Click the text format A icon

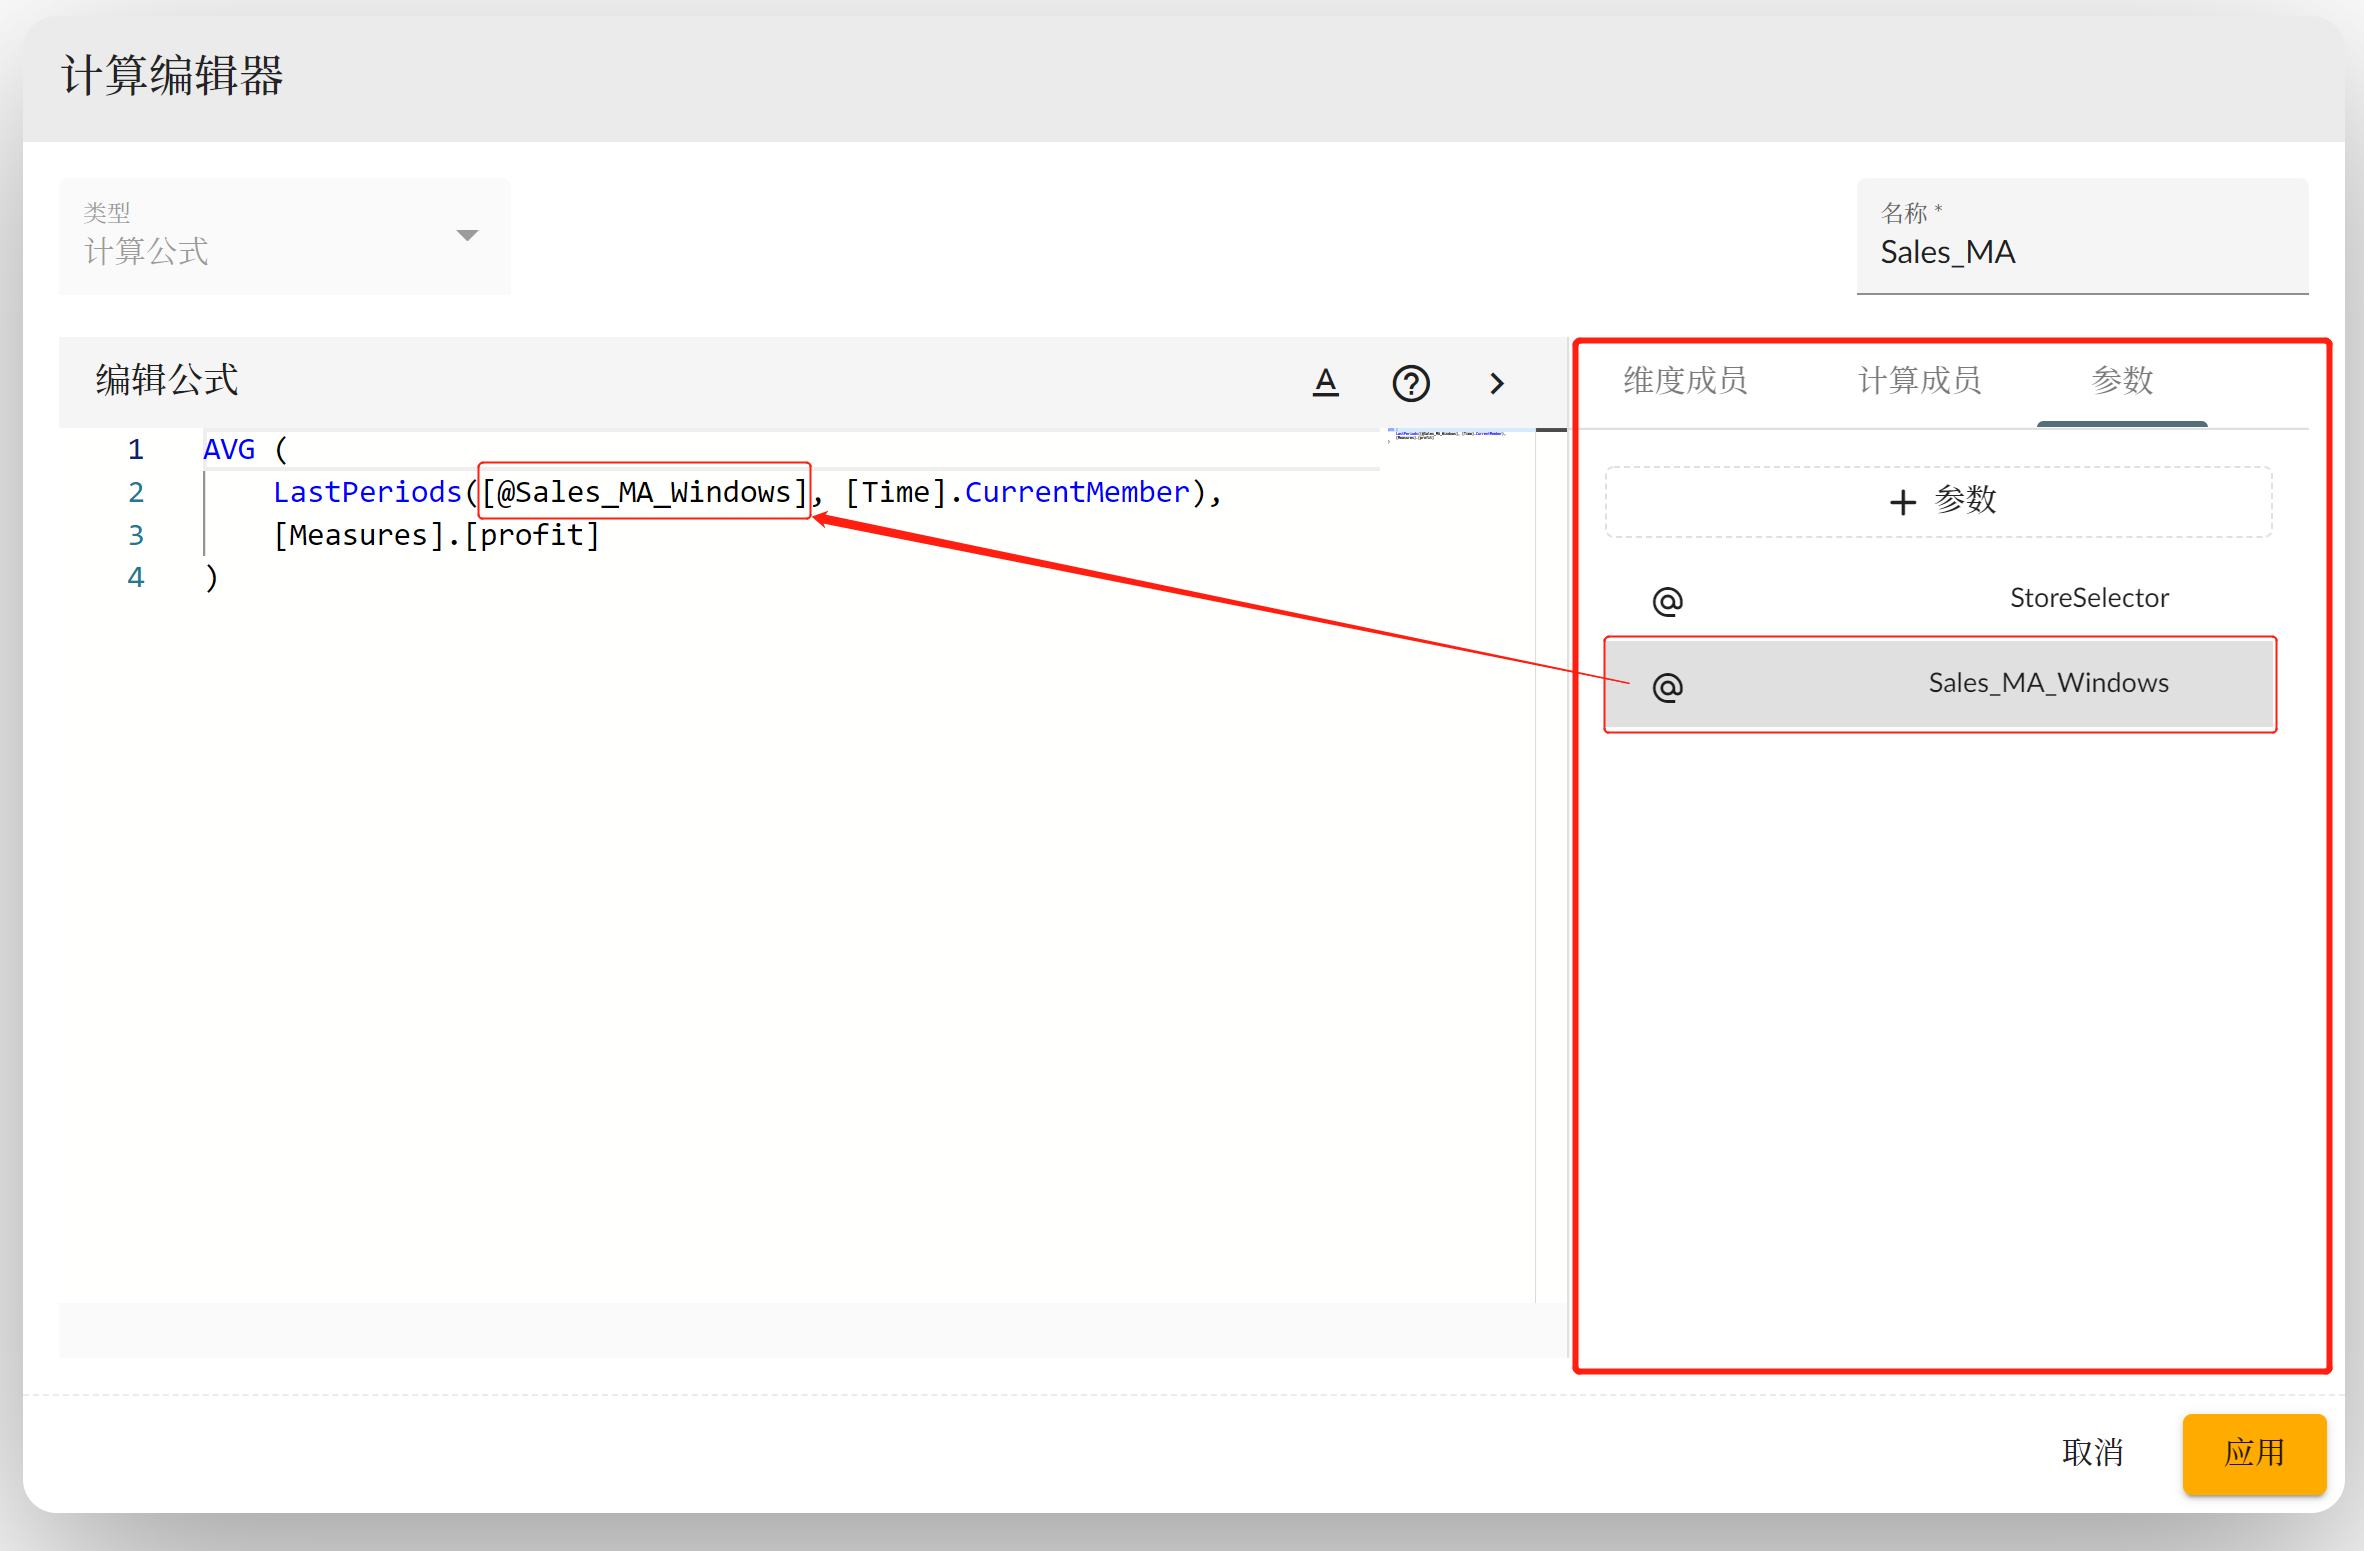click(1325, 382)
